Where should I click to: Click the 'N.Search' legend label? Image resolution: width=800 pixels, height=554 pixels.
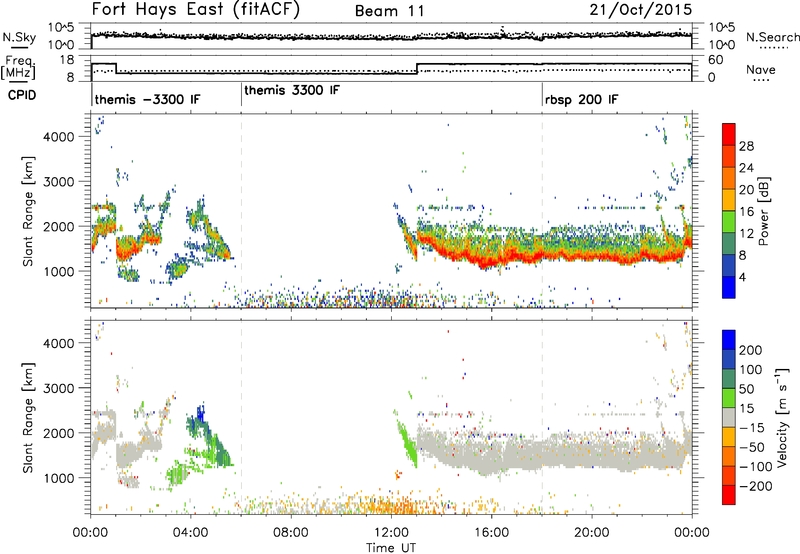[x=772, y=37]
